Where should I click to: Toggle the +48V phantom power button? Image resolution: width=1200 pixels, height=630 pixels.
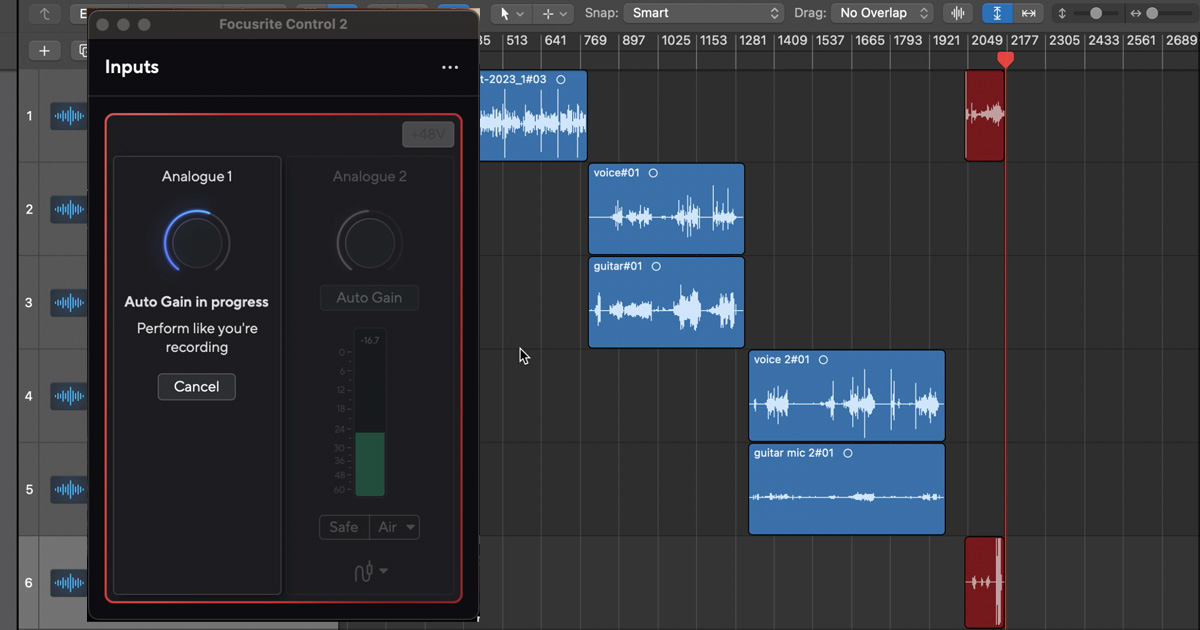(428, 135)
